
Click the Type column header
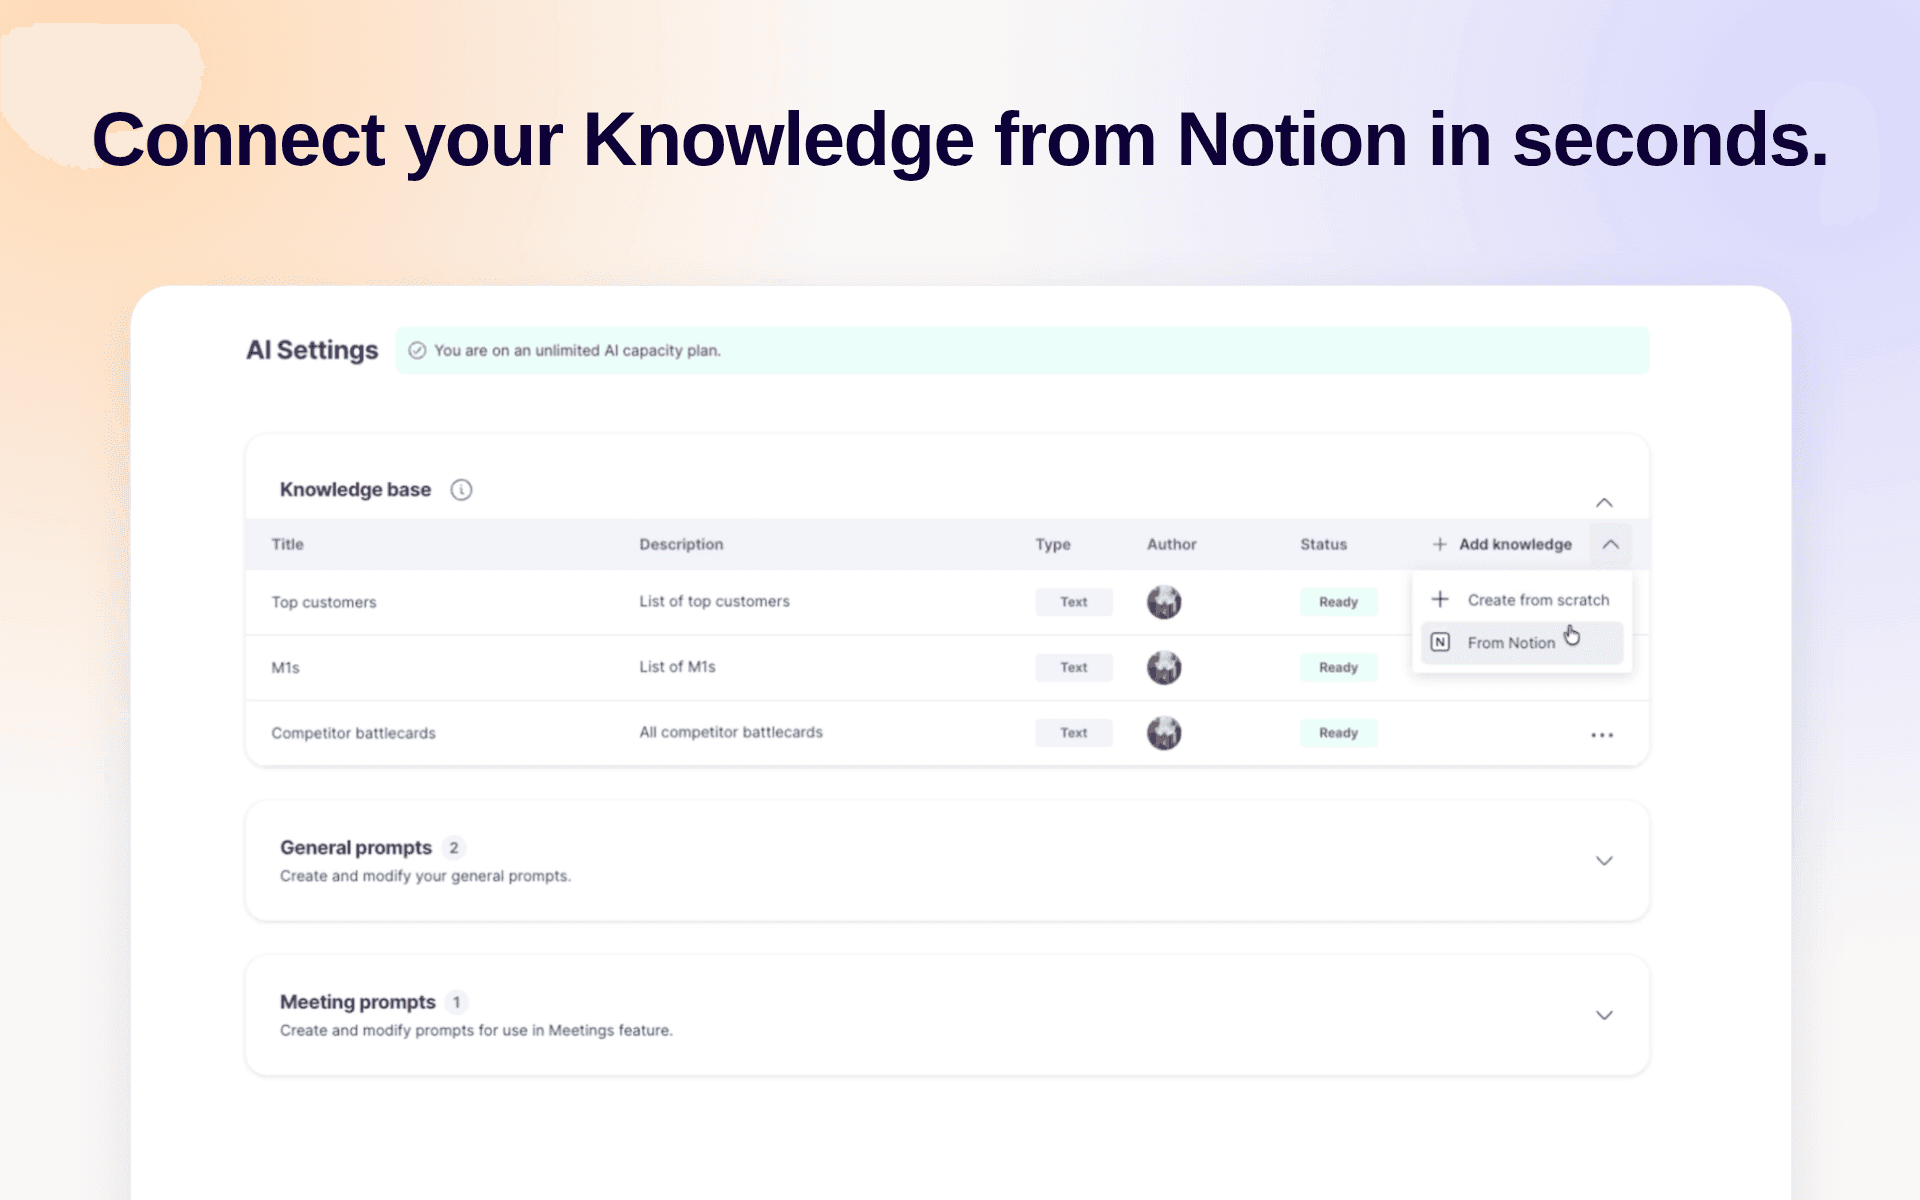tap(1053, 545)
